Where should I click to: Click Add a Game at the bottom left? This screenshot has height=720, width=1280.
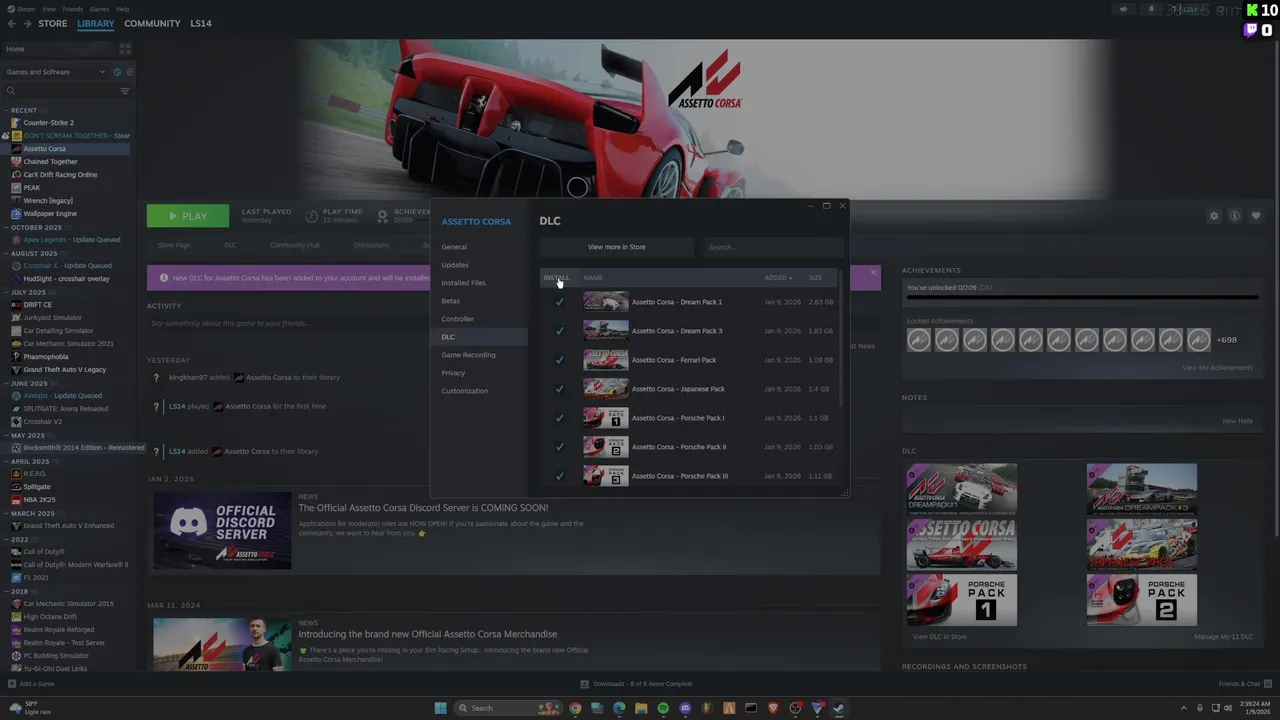31,684
